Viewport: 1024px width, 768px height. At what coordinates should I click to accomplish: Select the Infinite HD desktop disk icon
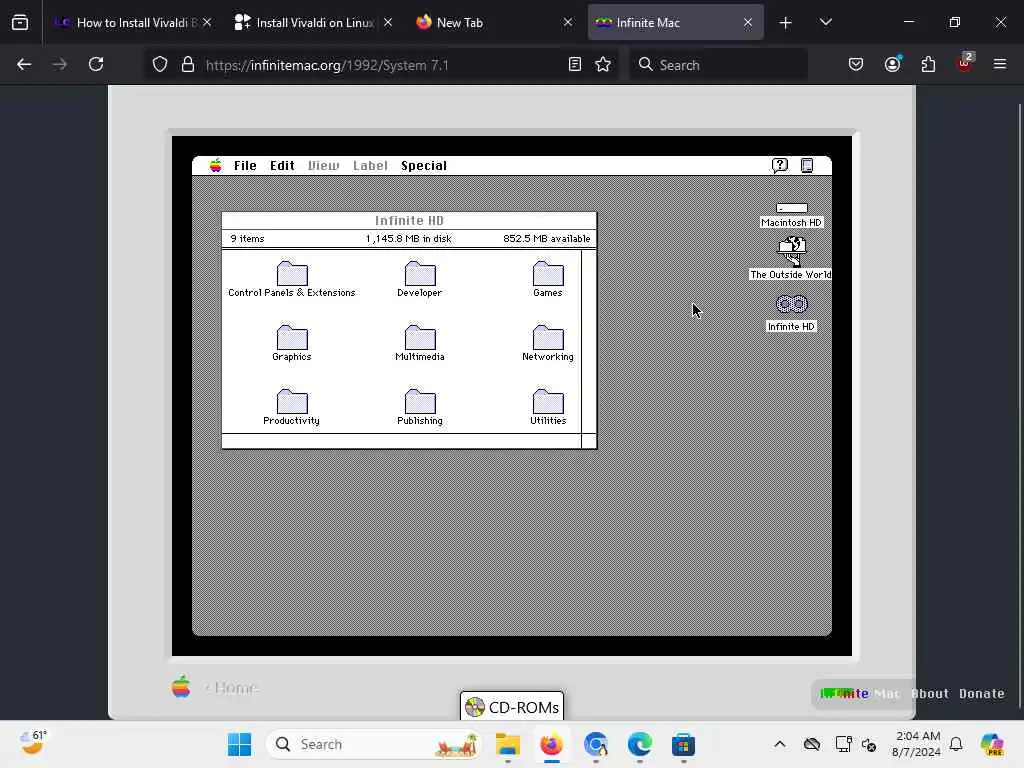792,304
